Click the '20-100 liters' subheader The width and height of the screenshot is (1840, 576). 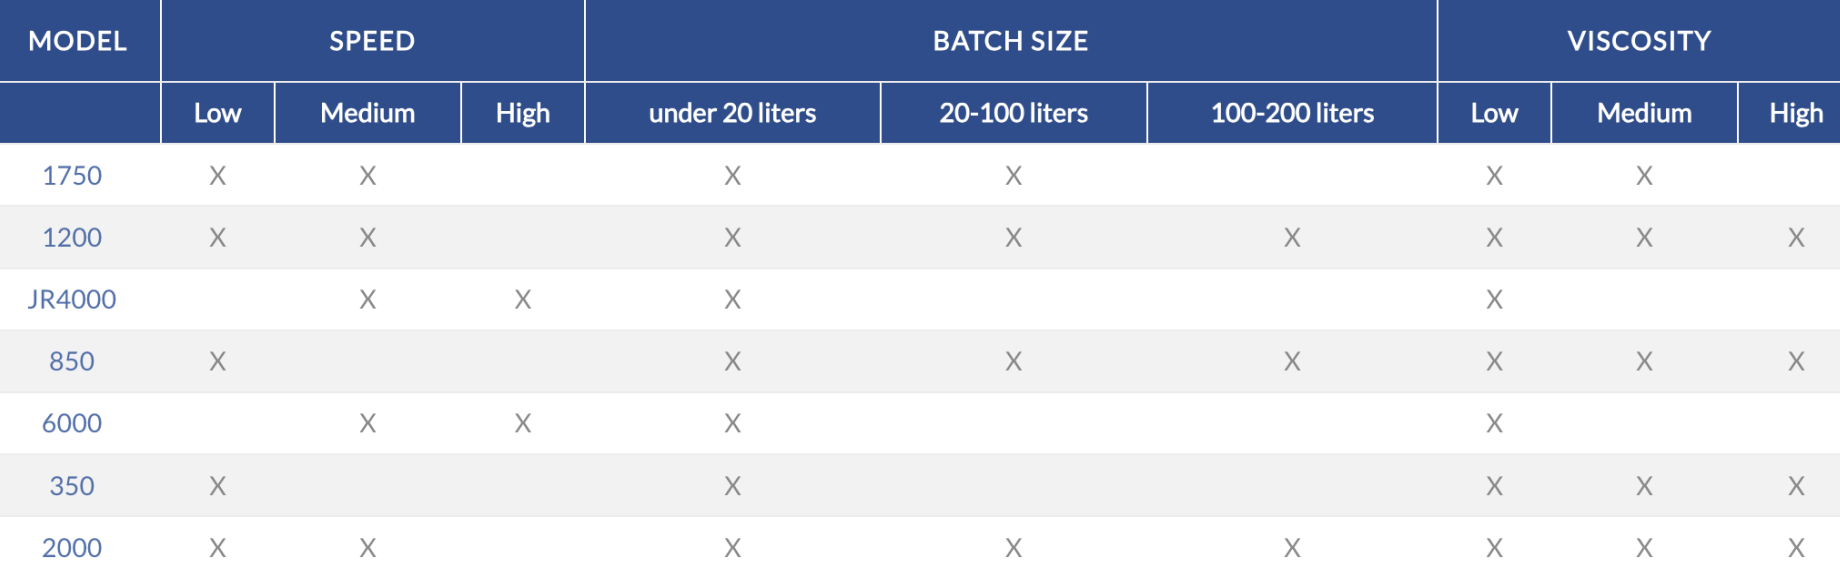(1013, 113)
